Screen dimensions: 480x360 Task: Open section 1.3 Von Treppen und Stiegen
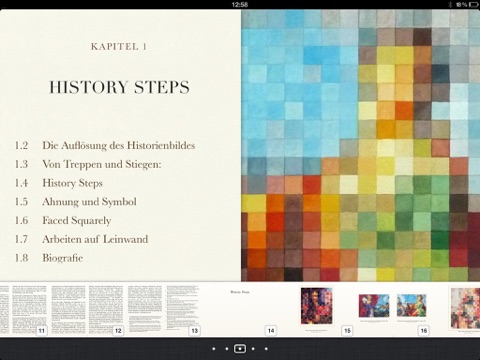click(88, 164)
